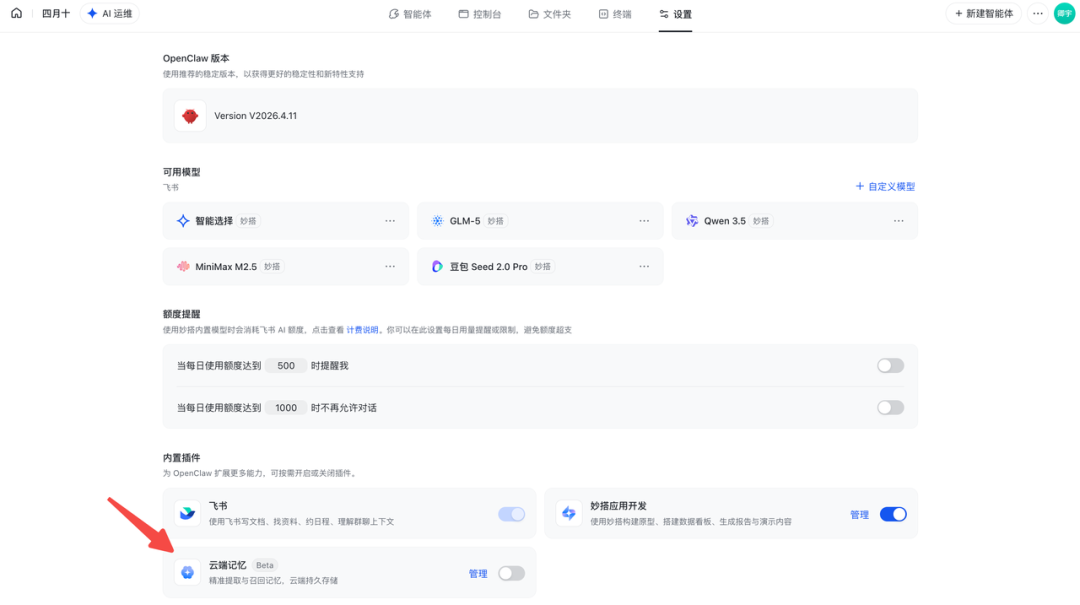
Task: Switch to the 智能体 tab
Action: pyautogui.click(x=410, y=14)
